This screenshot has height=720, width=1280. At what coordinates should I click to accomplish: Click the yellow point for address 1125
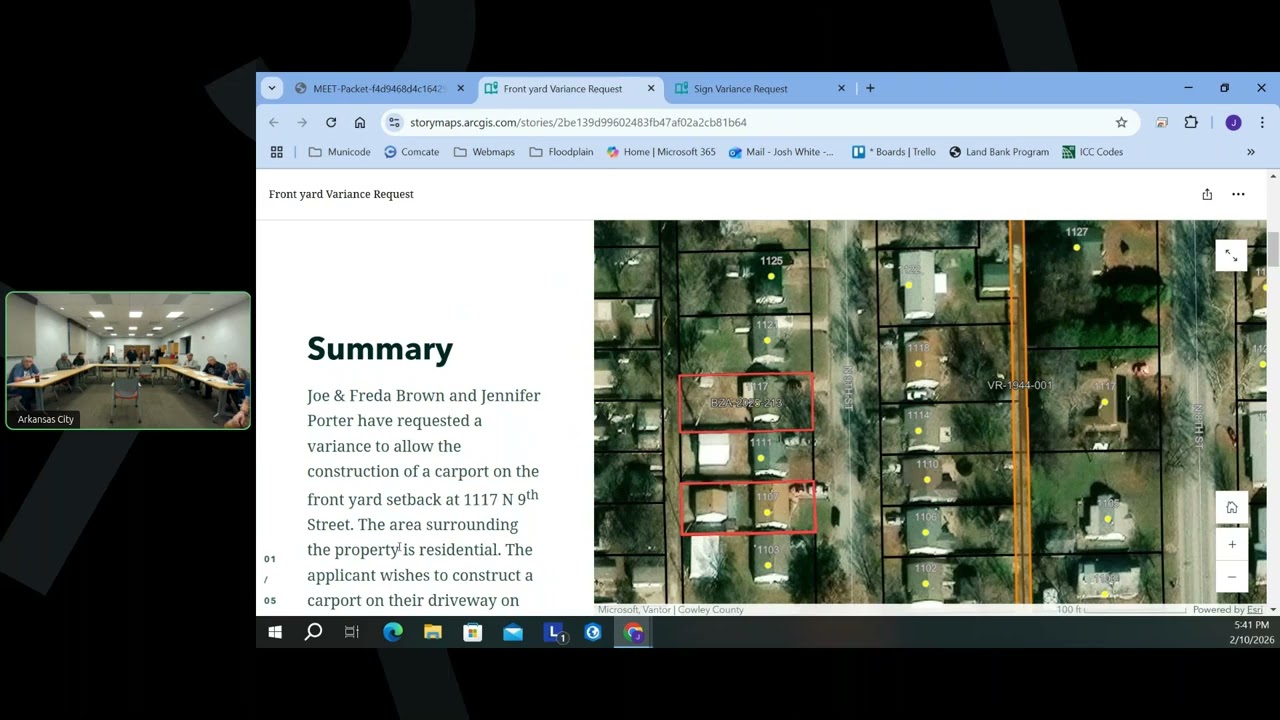(771, 276)
